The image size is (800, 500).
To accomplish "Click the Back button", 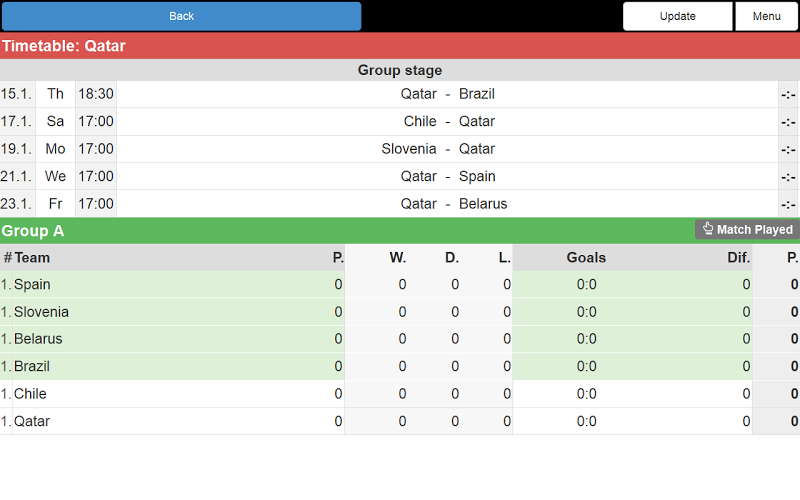I will pos(181,16).
